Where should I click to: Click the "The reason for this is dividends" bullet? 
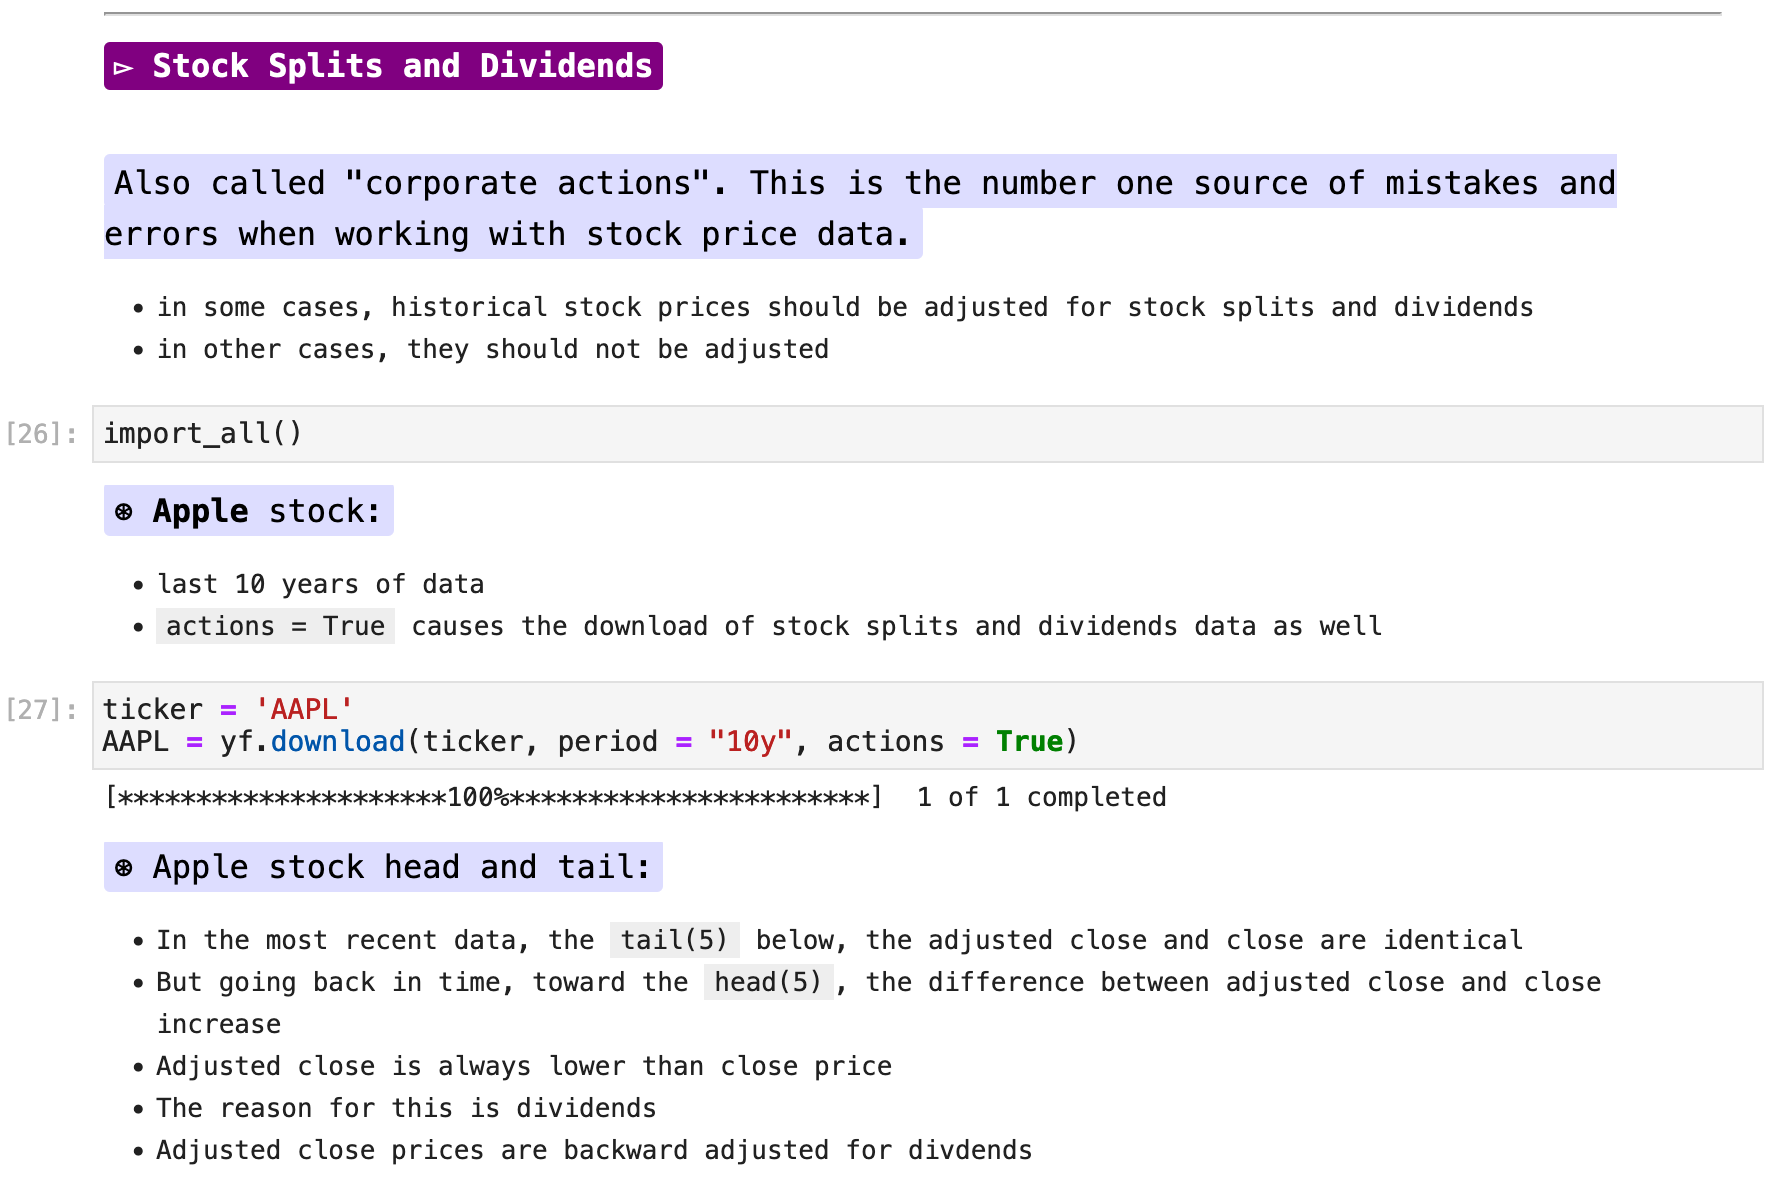(406, 1109)
